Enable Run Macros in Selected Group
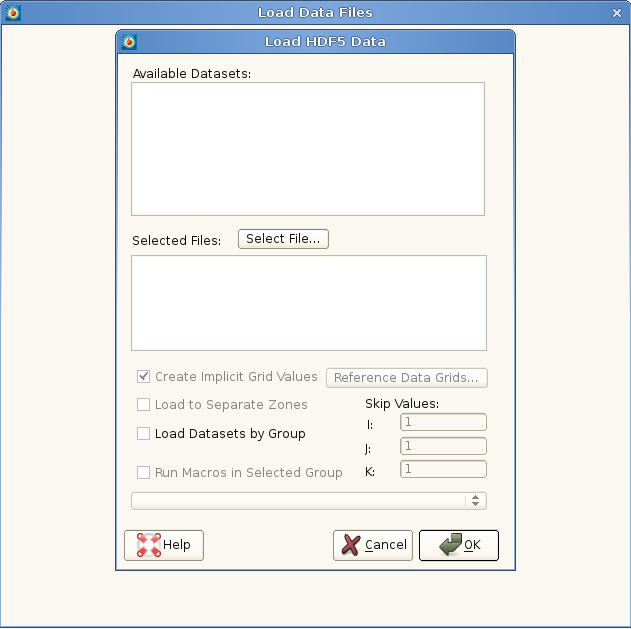Image resolution: width=631 pixels, height=629 pixels. pyautogui.click(x=144, y=473)
